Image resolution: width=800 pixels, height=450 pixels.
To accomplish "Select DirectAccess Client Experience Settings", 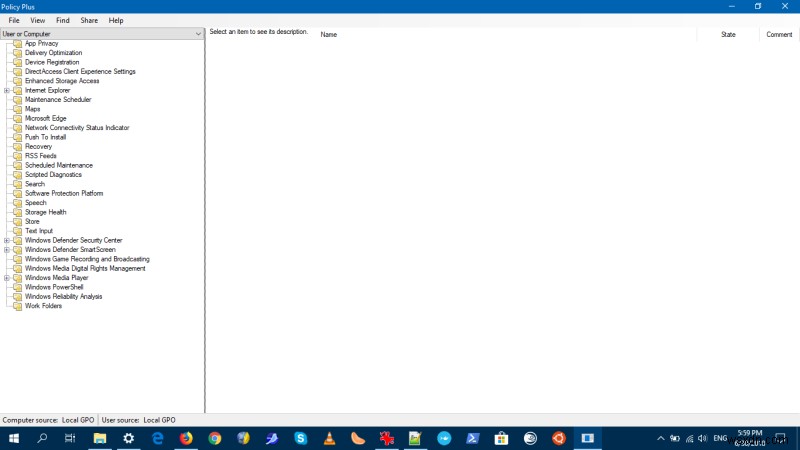I will click(80, 71).
